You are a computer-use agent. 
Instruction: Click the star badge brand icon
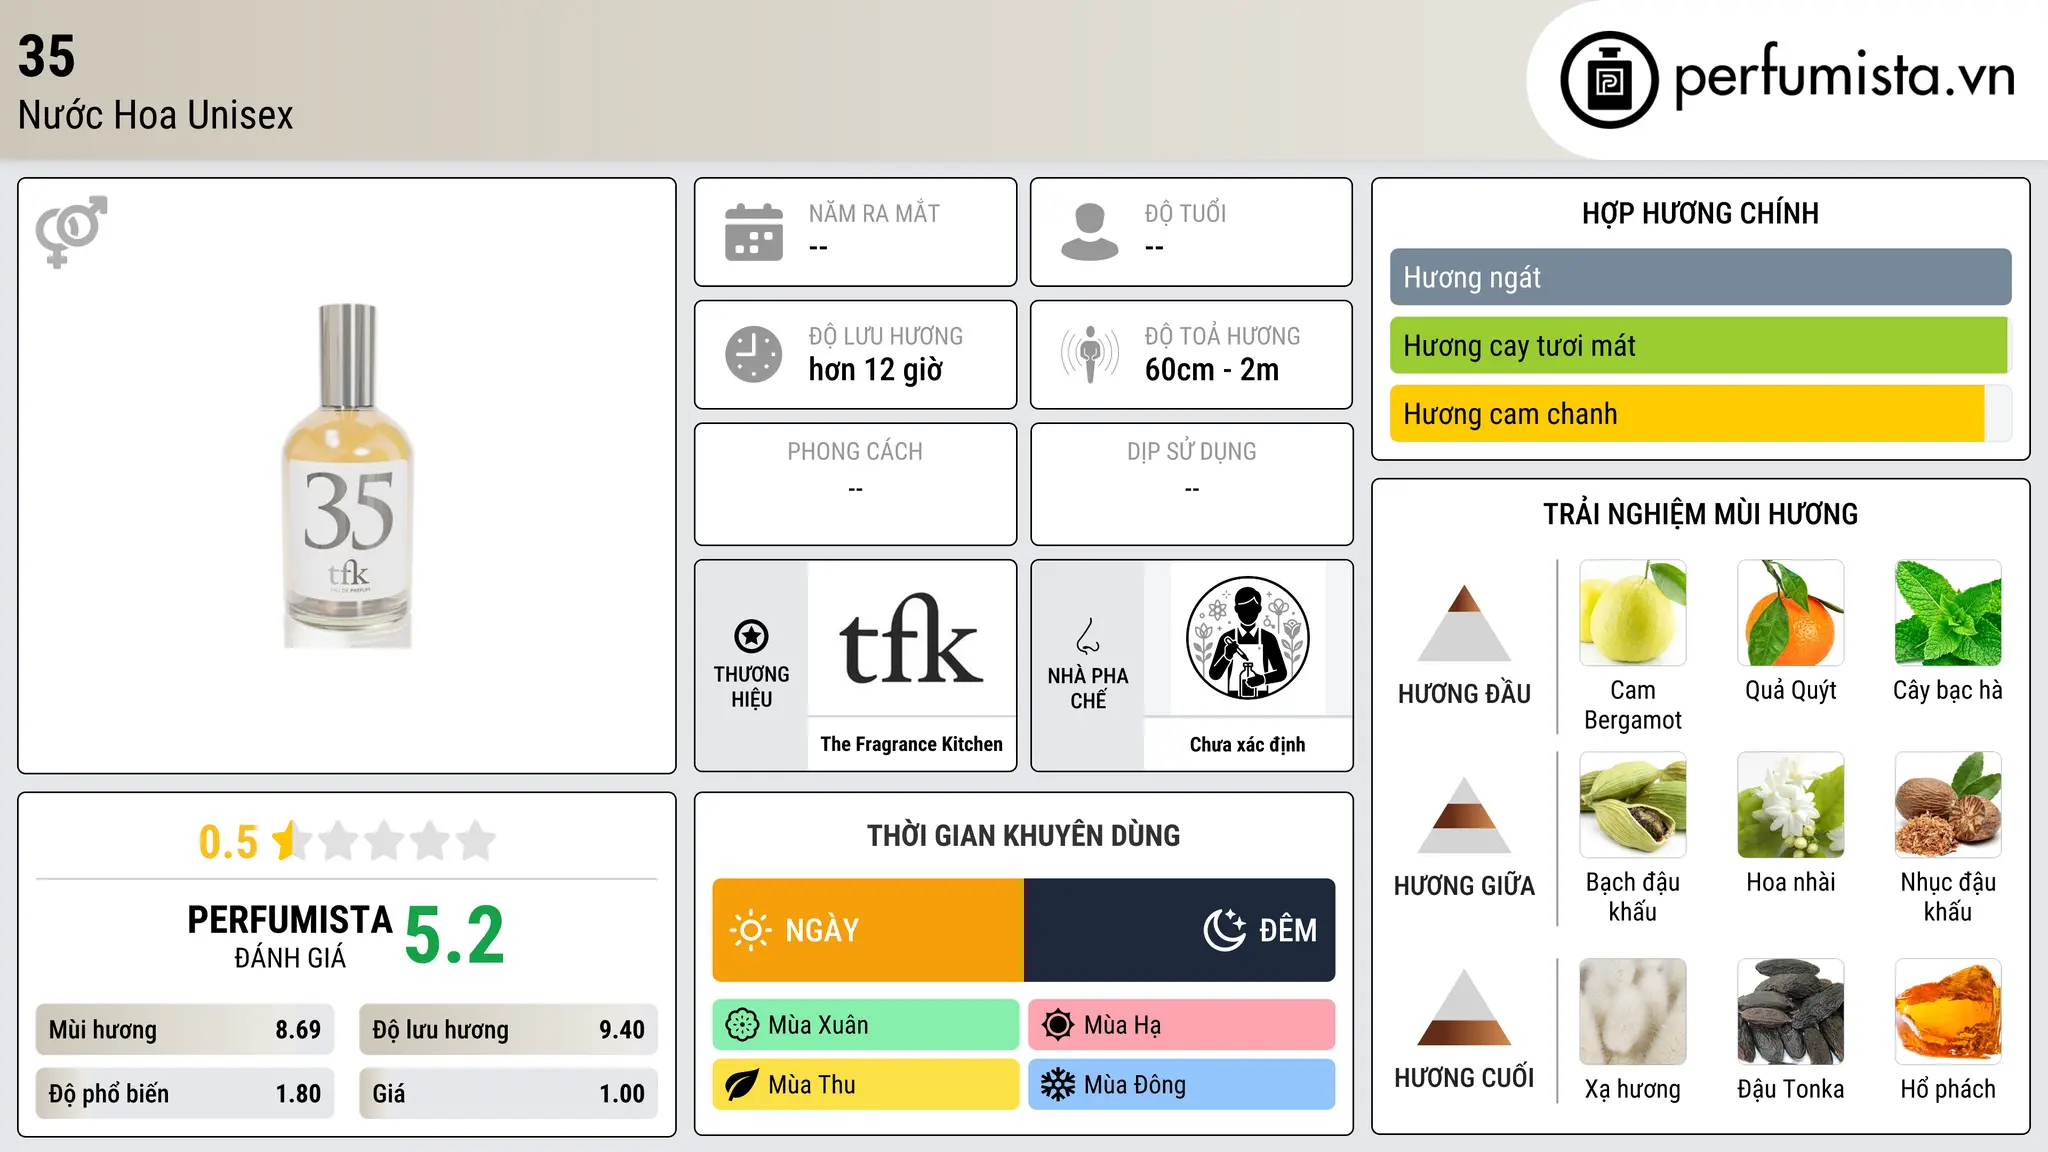(x=751, y=636)
